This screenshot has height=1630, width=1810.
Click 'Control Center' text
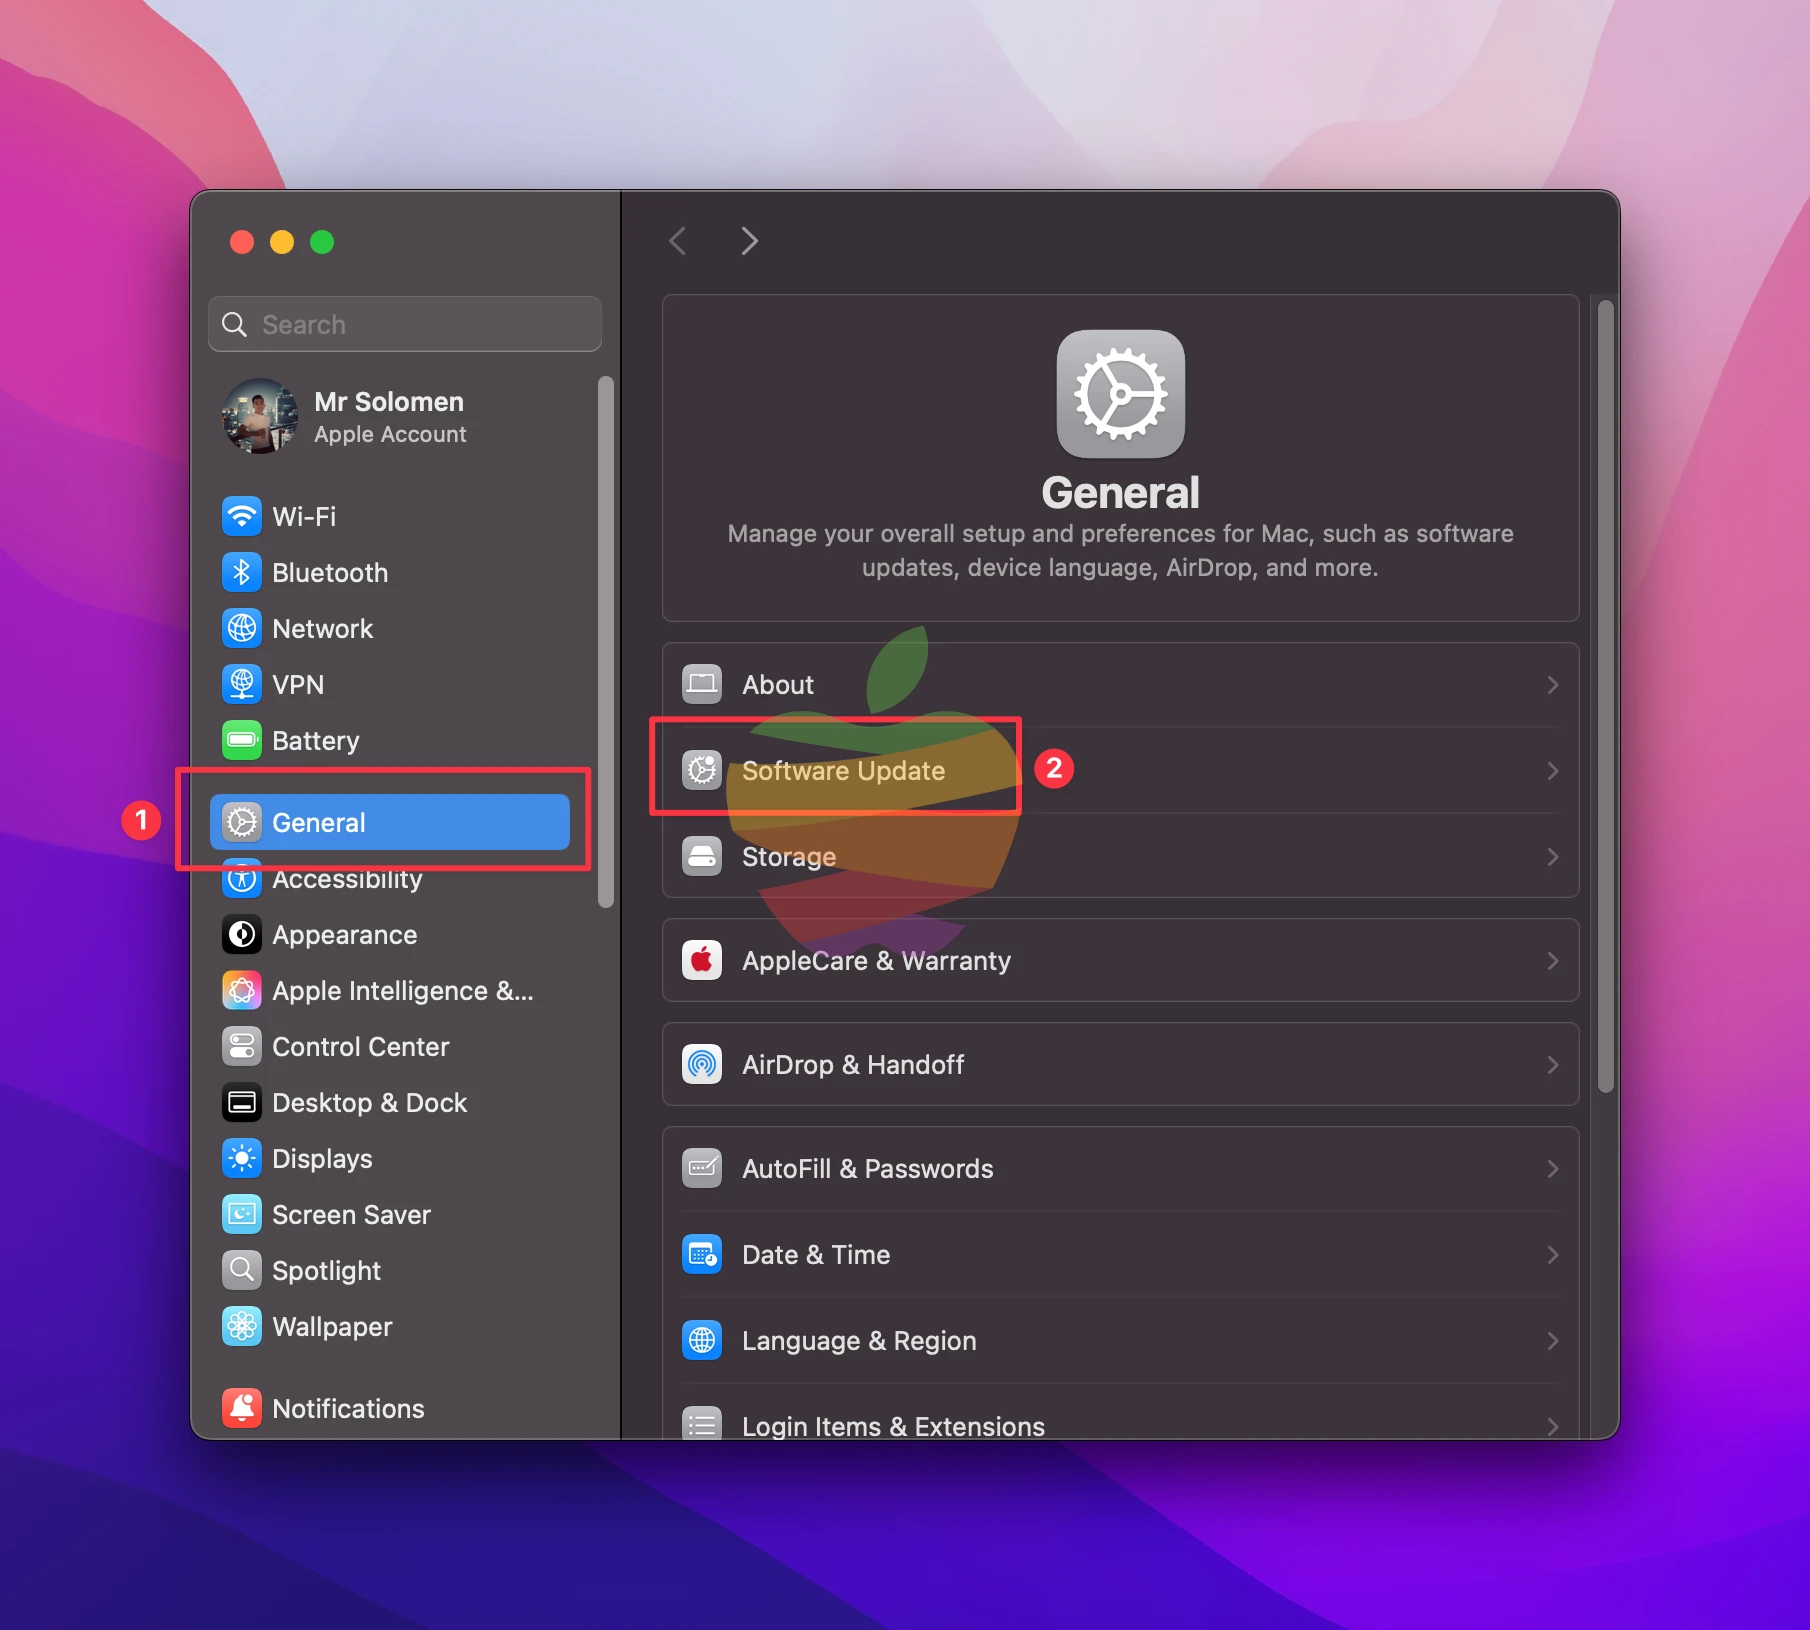tap(360, 1047)
